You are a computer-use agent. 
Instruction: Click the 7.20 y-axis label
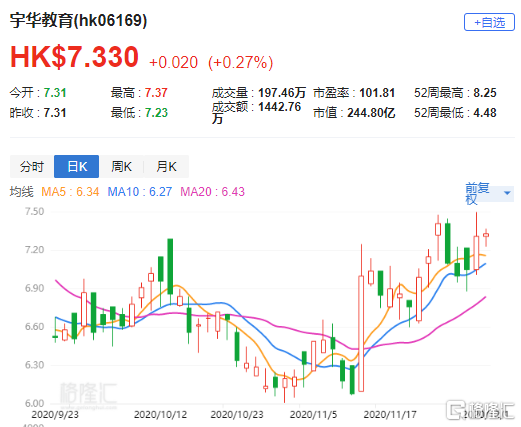coord(34,250)
